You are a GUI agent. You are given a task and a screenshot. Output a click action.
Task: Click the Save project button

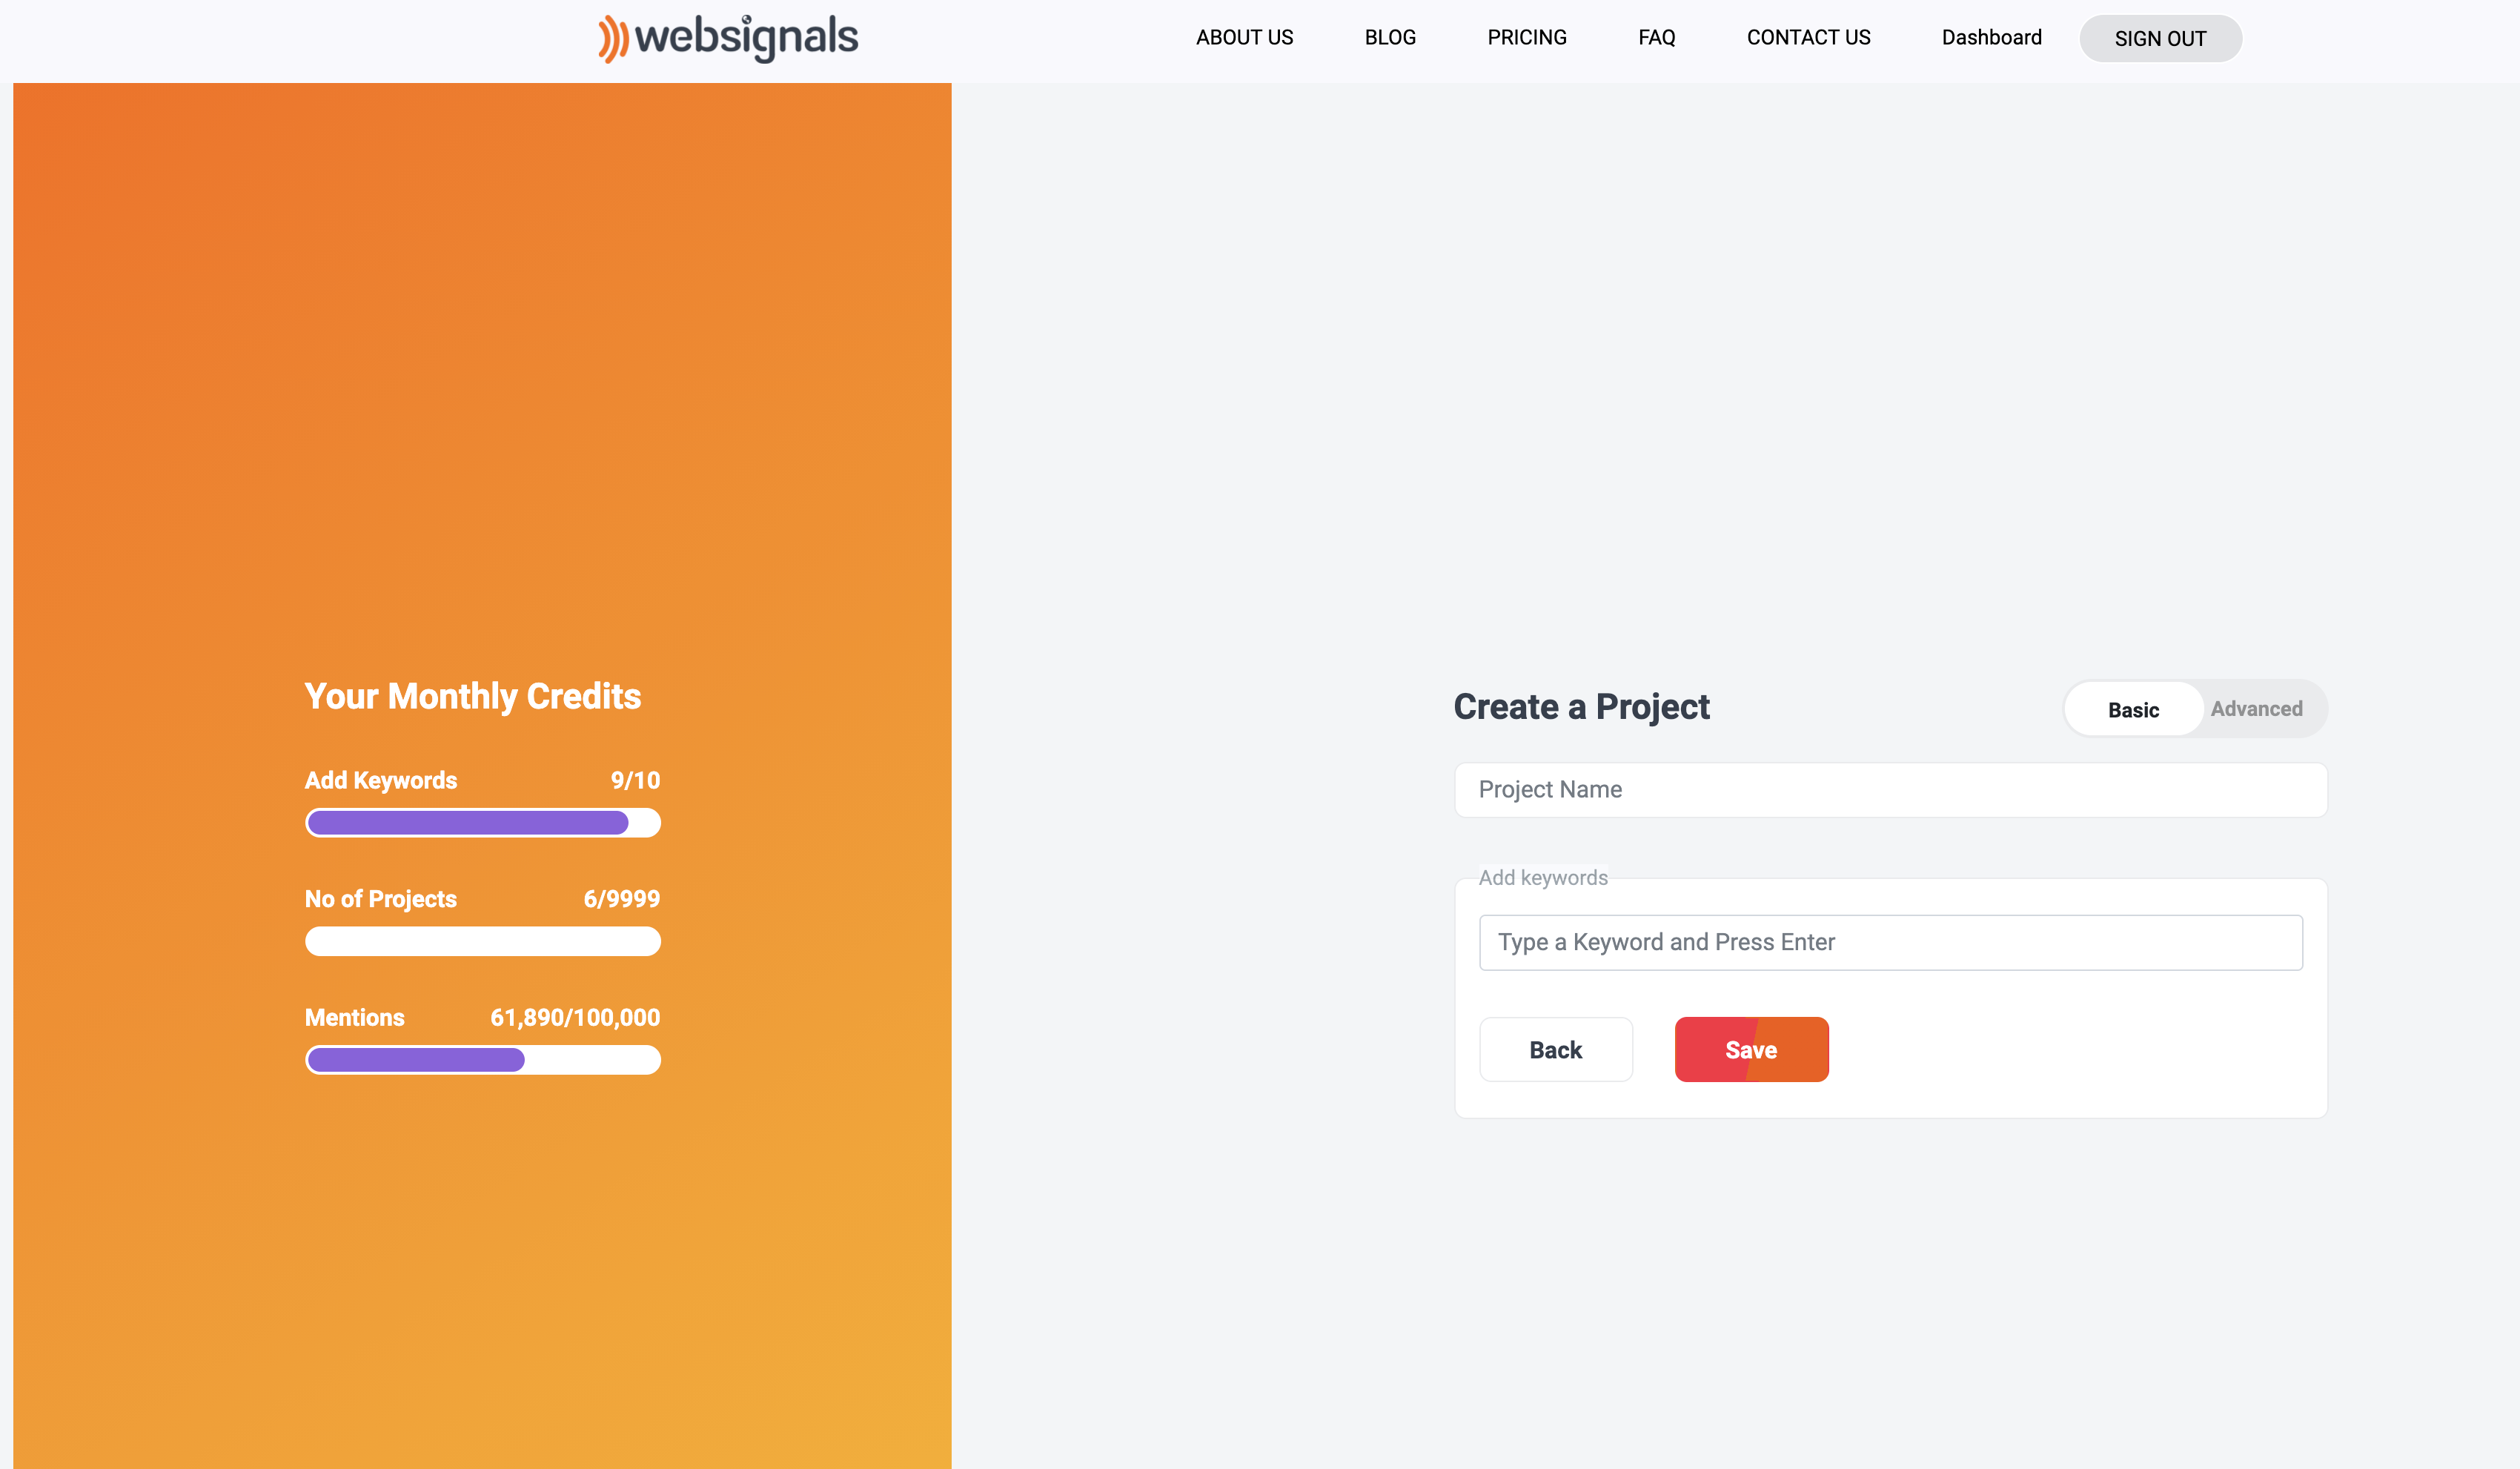point(1751,1049)
